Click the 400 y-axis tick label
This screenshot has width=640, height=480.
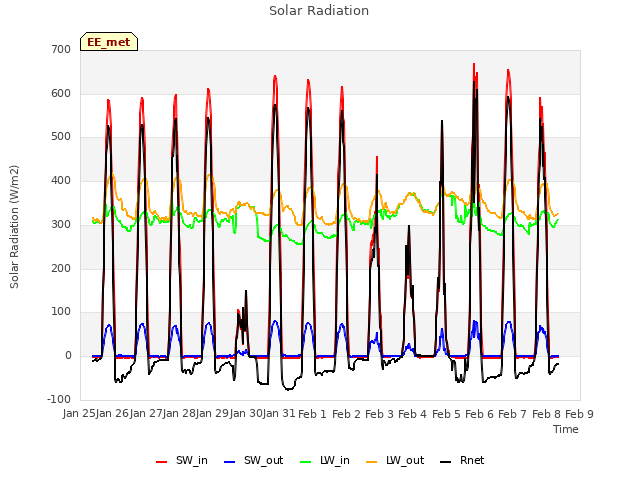(61, 180)
